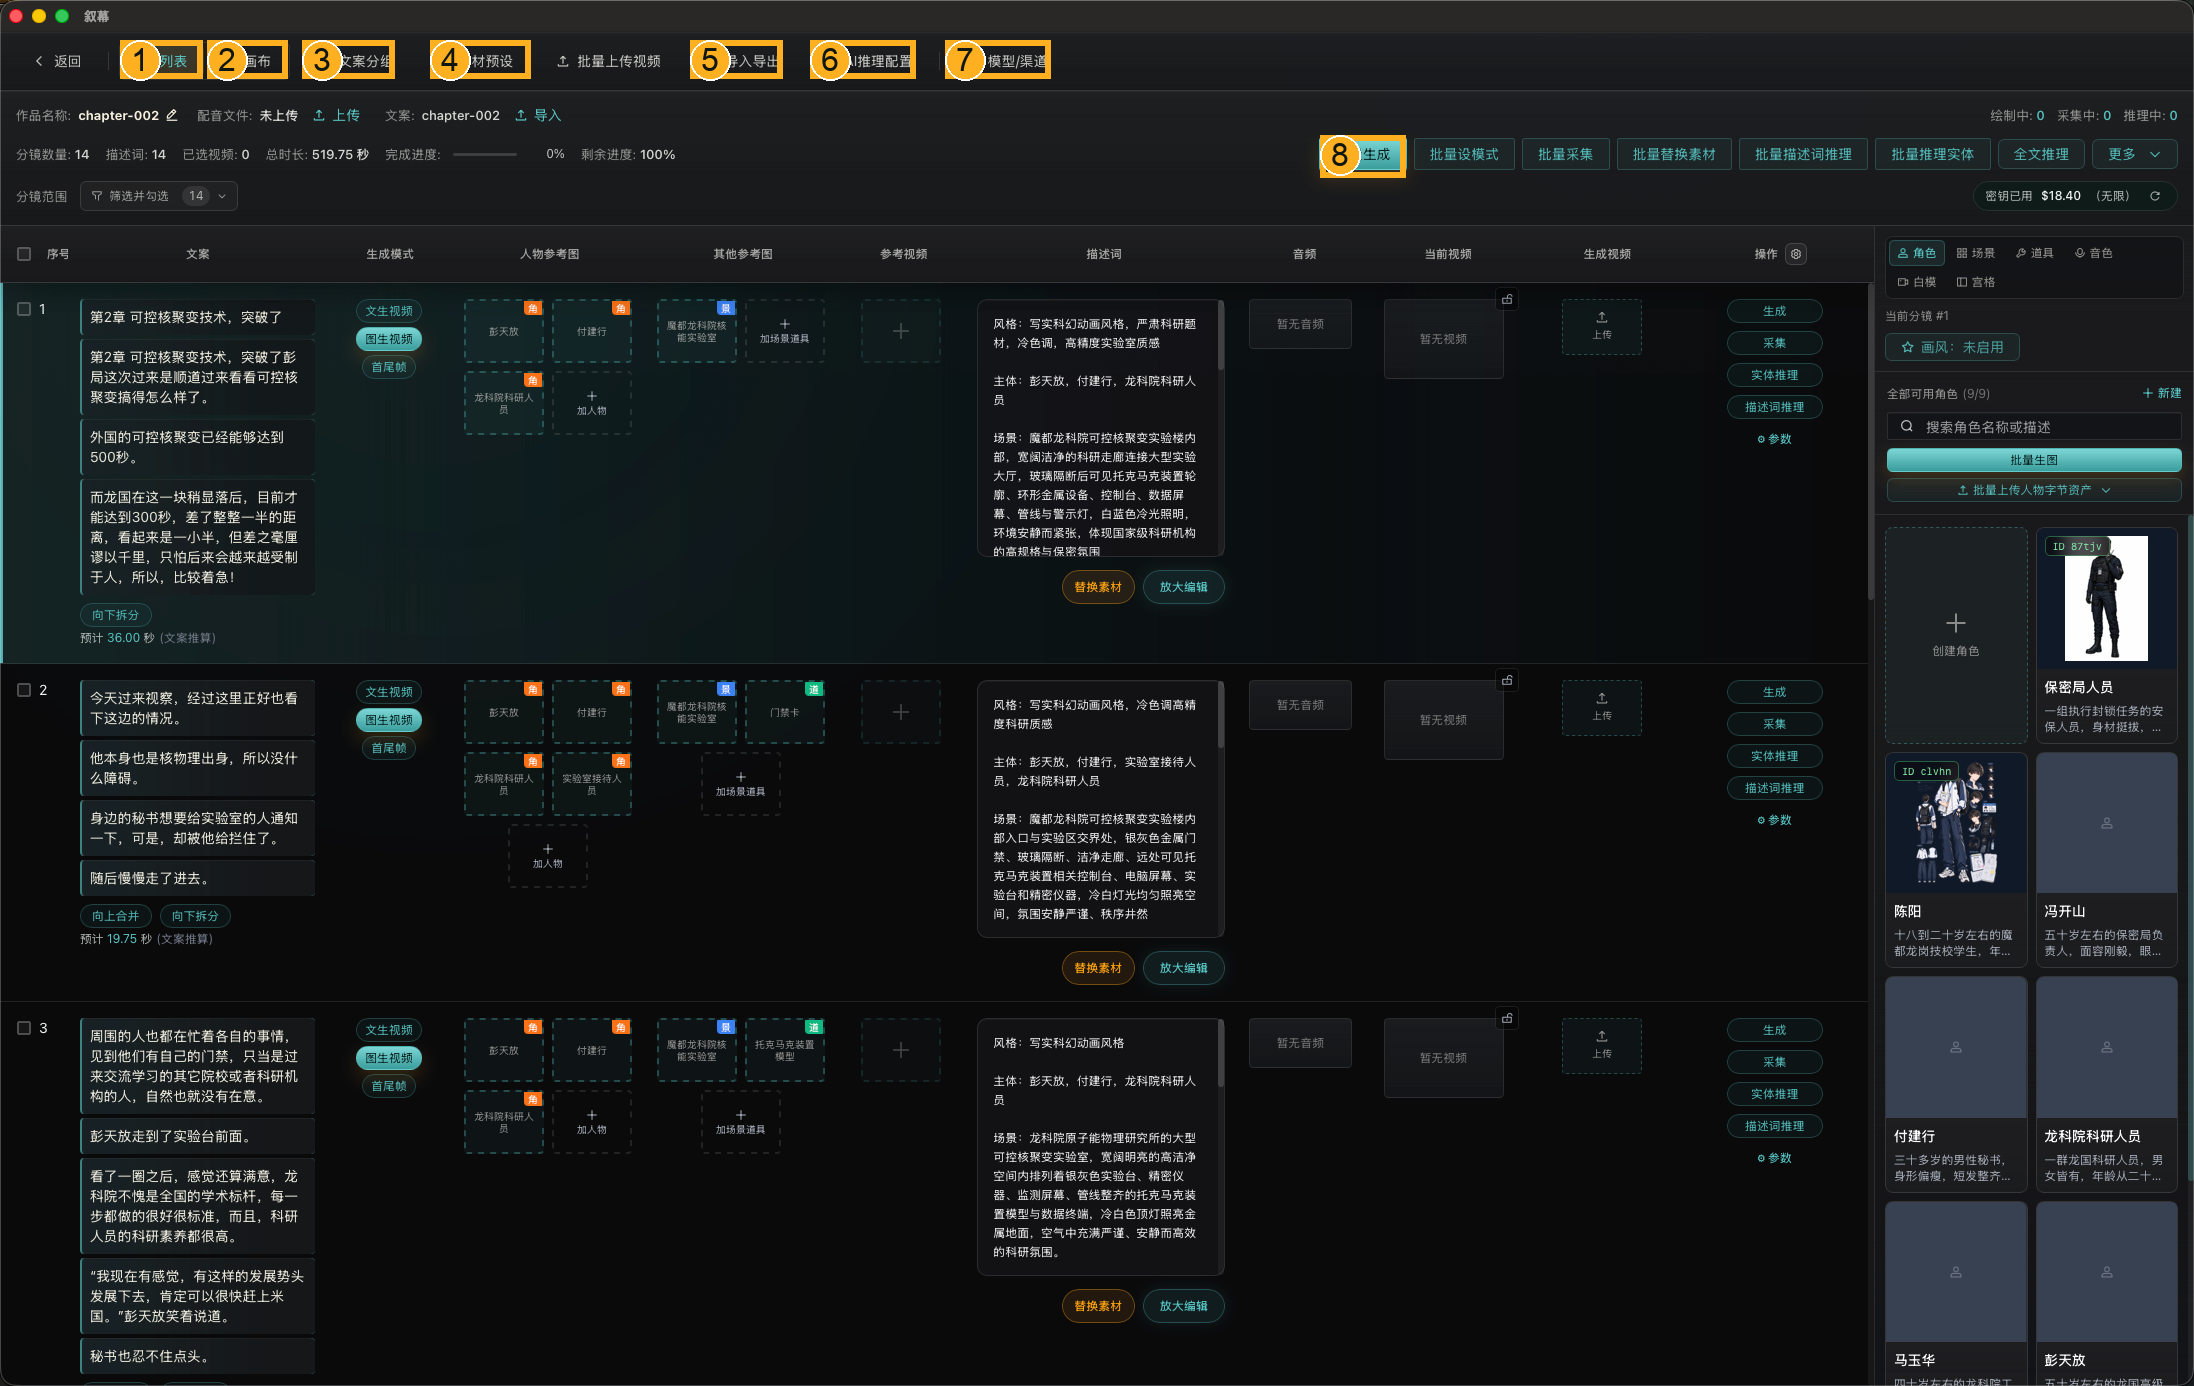This screenshot has height=1386, width=2194.
Task: Click the 全文推理 button
Action: coord(2041,154)
